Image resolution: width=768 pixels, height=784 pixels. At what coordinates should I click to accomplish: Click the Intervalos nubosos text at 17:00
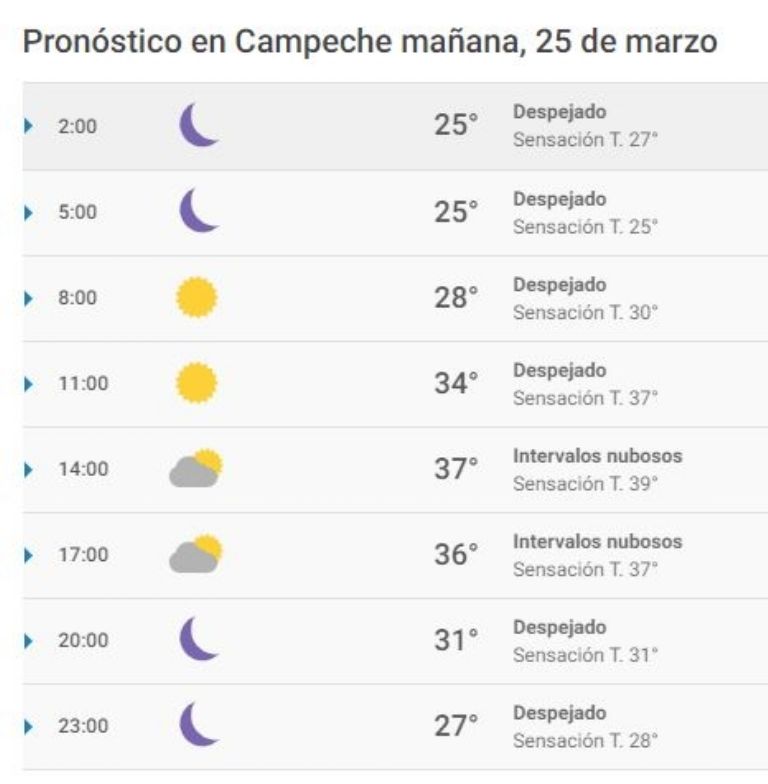(x=598, y=542)
